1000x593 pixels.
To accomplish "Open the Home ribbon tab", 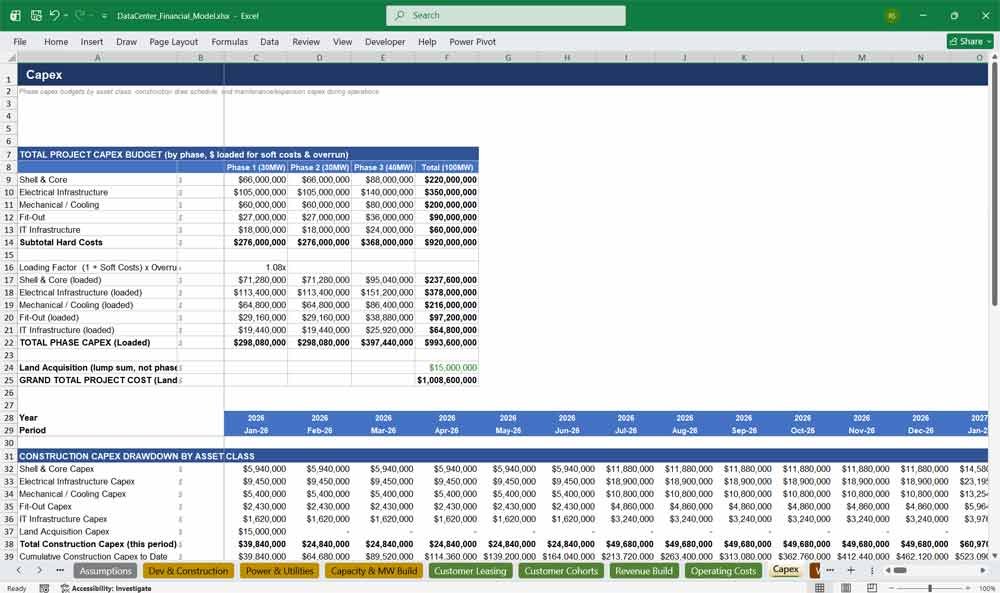I will [x=56, y=41].
